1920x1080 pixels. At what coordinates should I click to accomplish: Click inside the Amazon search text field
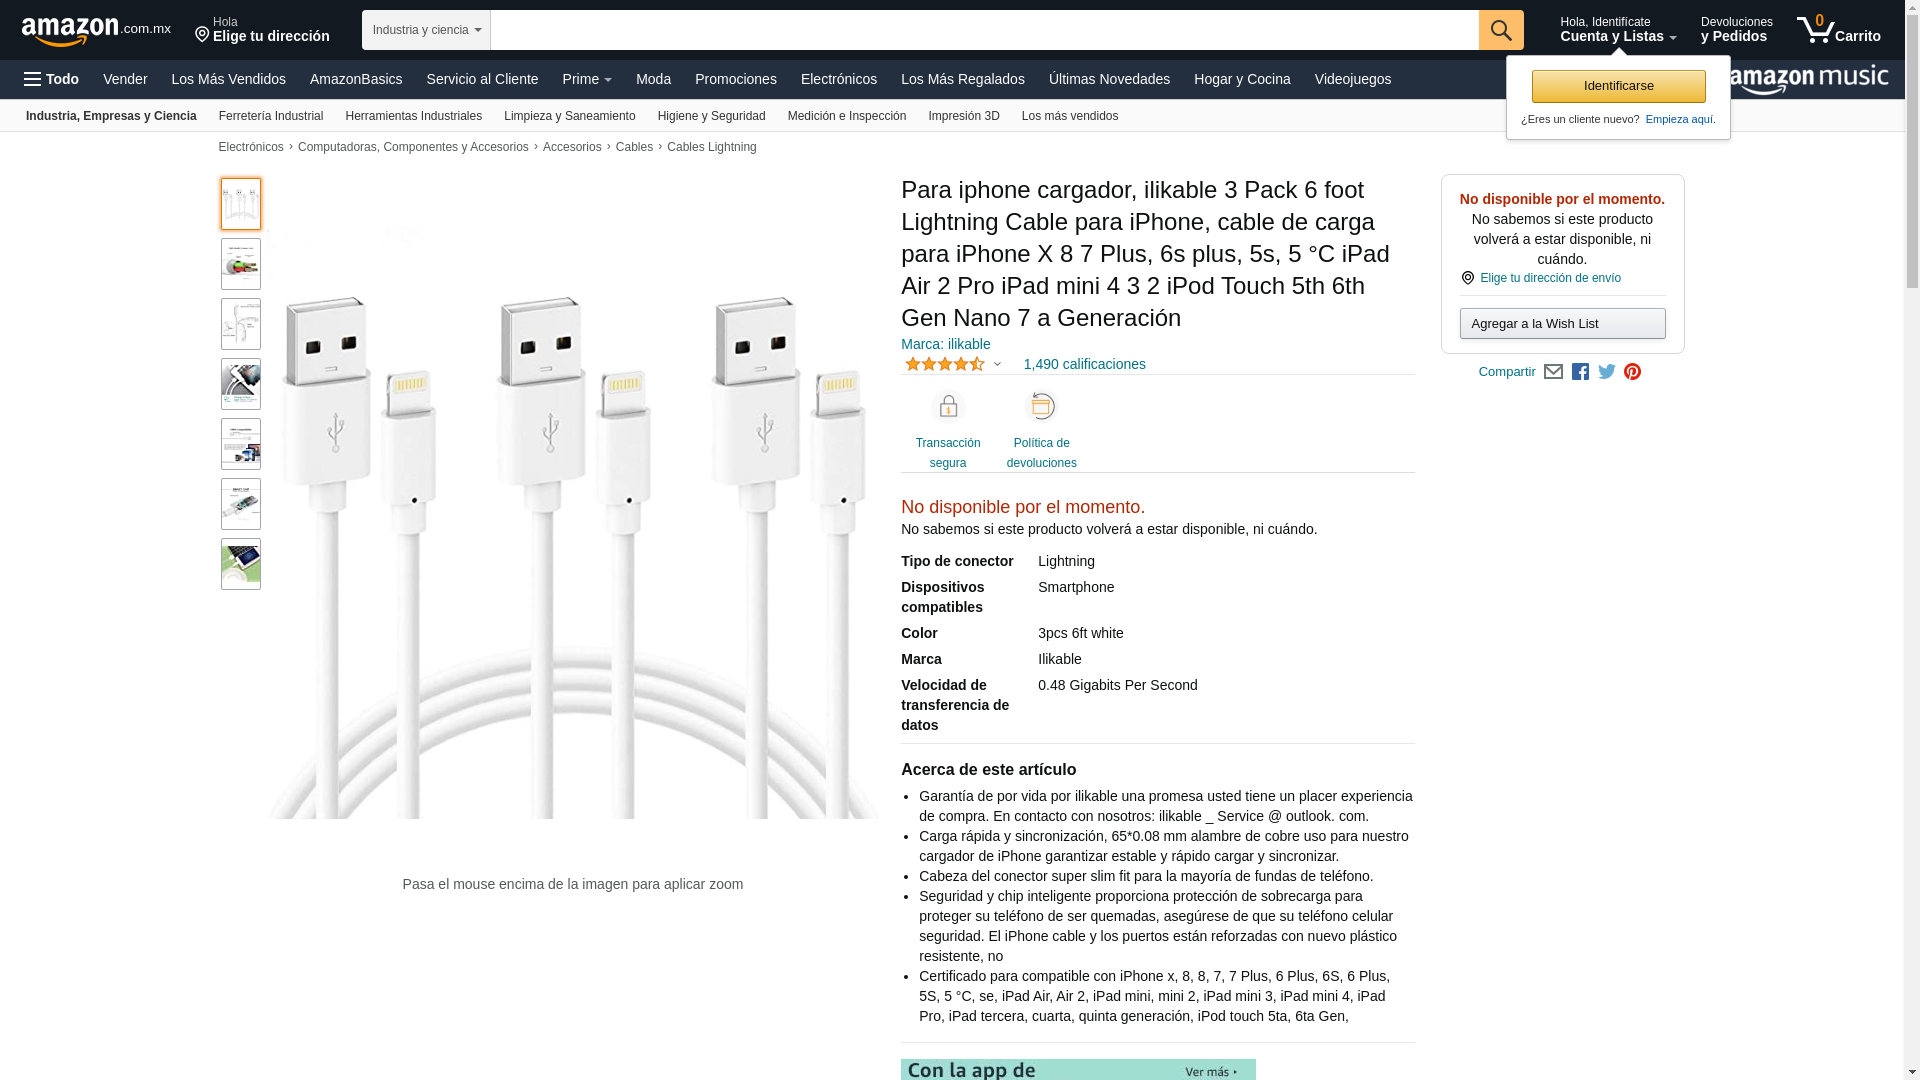tap(985, 30)
